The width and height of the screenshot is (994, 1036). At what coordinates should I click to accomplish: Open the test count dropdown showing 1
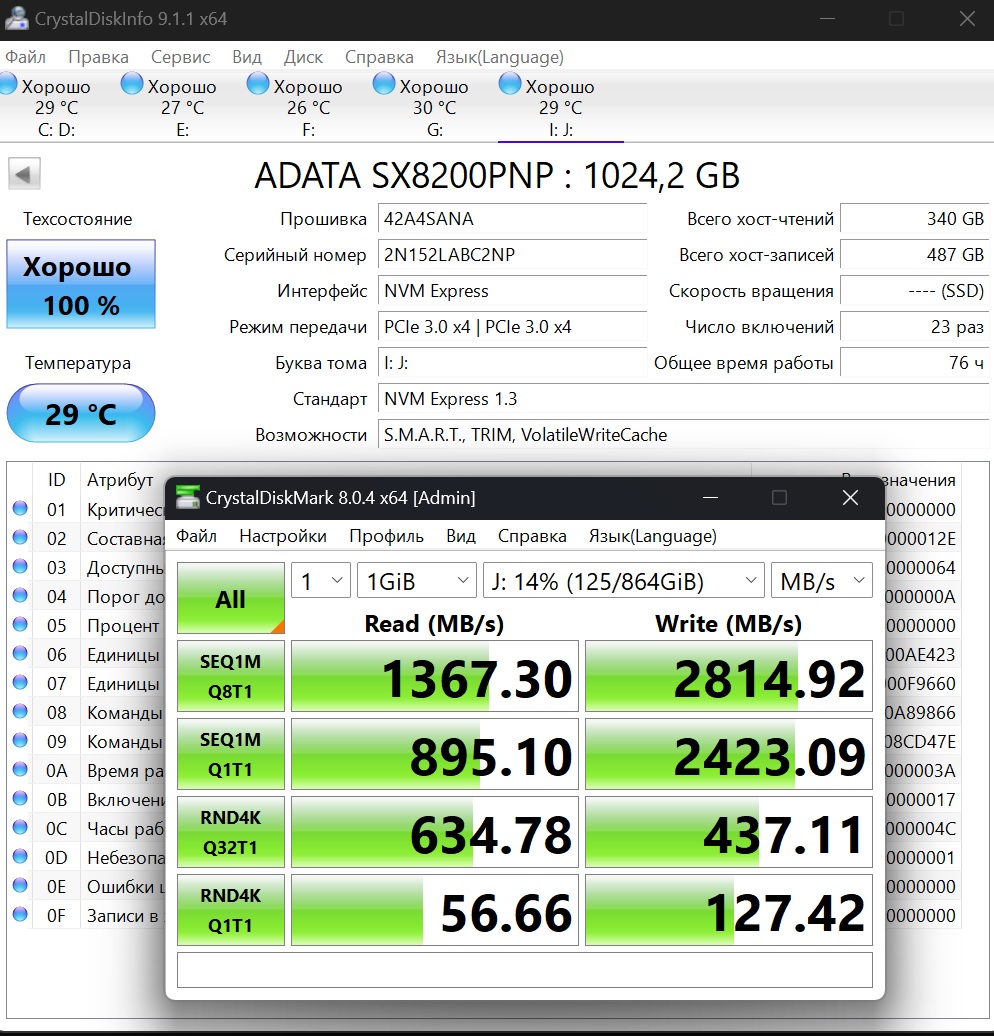point(321,581)
